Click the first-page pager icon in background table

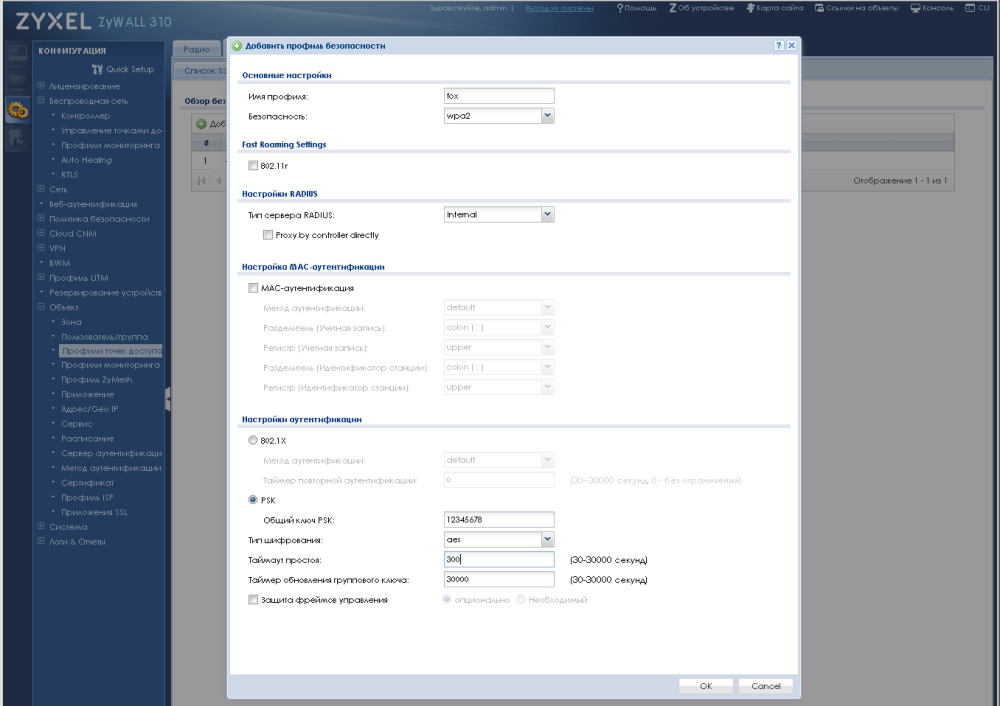202,180
